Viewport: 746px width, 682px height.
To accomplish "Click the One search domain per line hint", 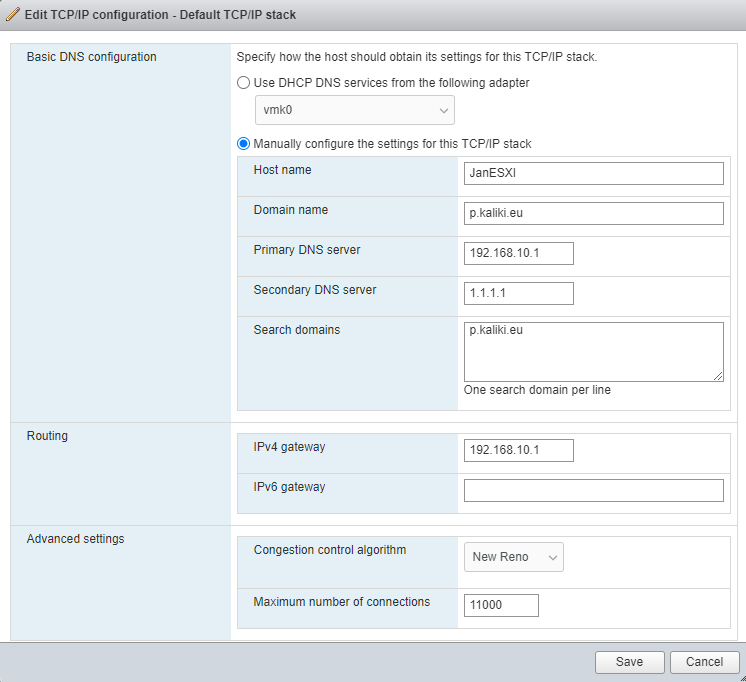I will (x=537, y=390).
